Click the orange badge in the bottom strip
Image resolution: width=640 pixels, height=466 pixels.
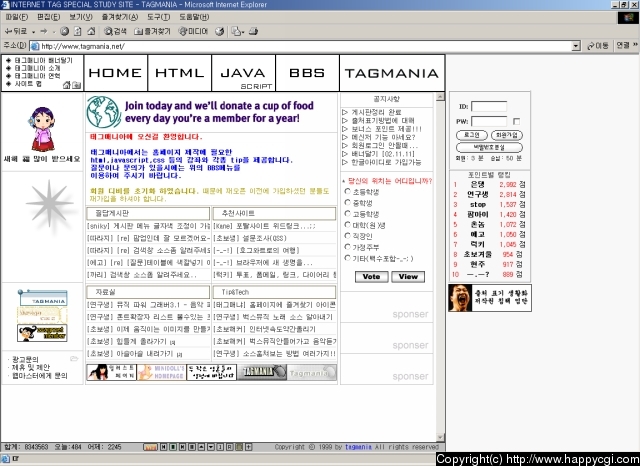(x=150, y=447)
